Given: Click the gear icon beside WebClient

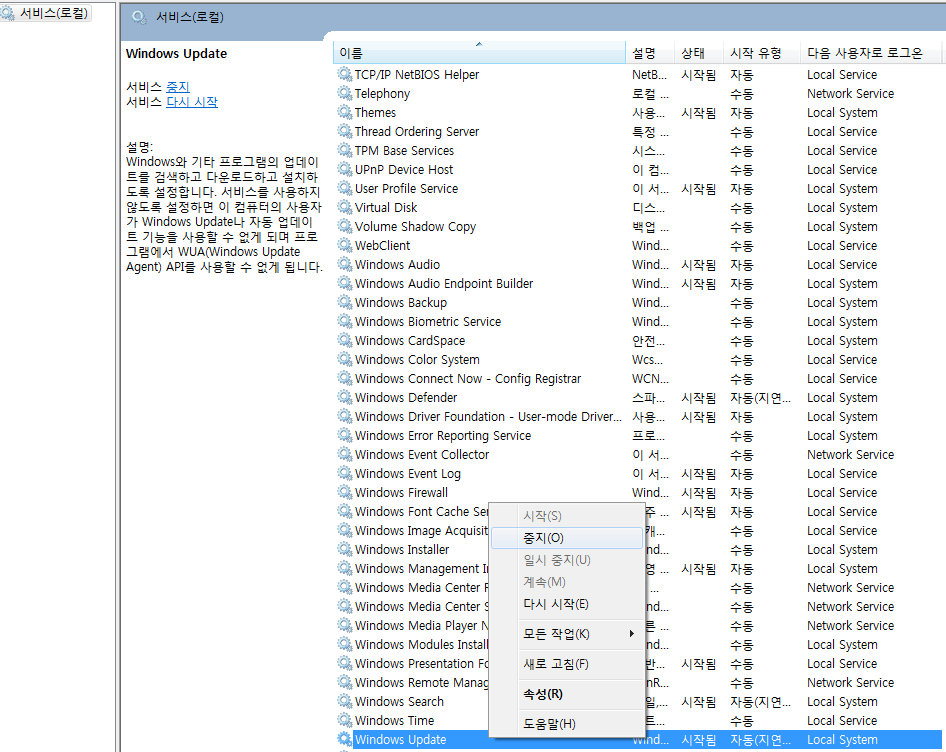Looking at the screenshot, I should [344, 246].
